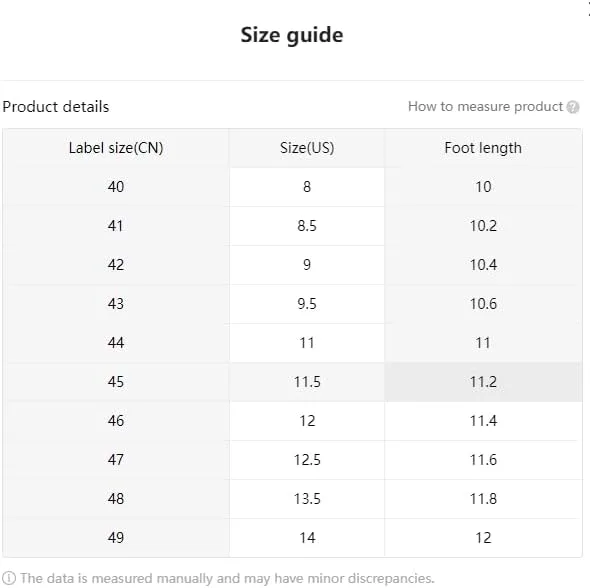The width and height of the screenshot is (590, 588).
Task: Click the help question mark icon
Action: coord(572,107)
